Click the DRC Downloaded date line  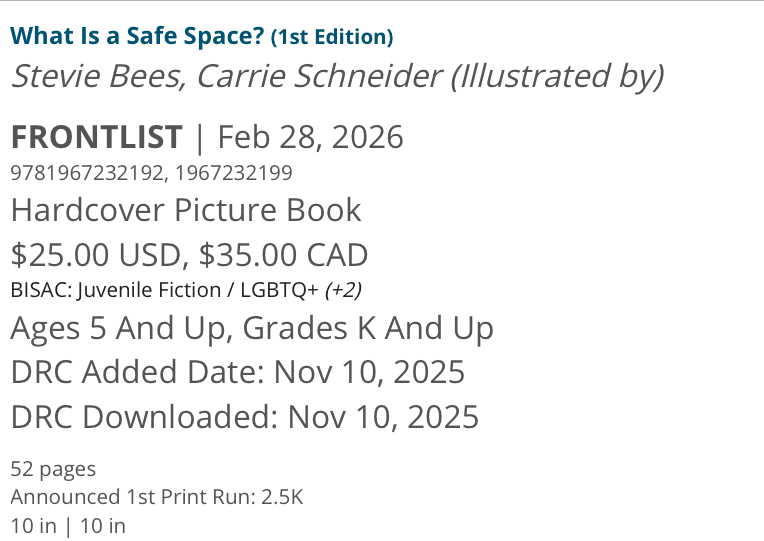pos(245,416)
